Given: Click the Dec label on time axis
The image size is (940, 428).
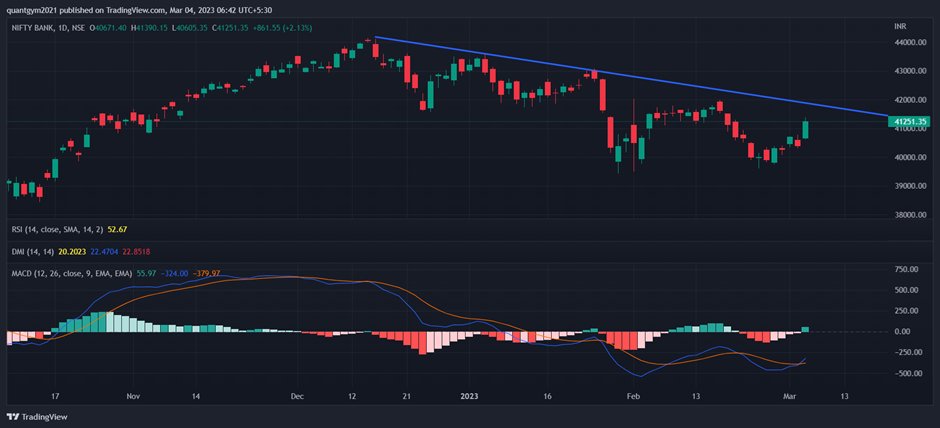Looking at the screenshot, I should tap(297, 396).
